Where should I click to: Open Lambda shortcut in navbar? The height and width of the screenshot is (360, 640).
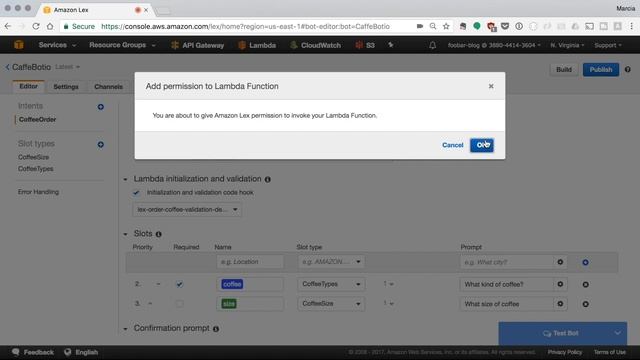point(257,45)
